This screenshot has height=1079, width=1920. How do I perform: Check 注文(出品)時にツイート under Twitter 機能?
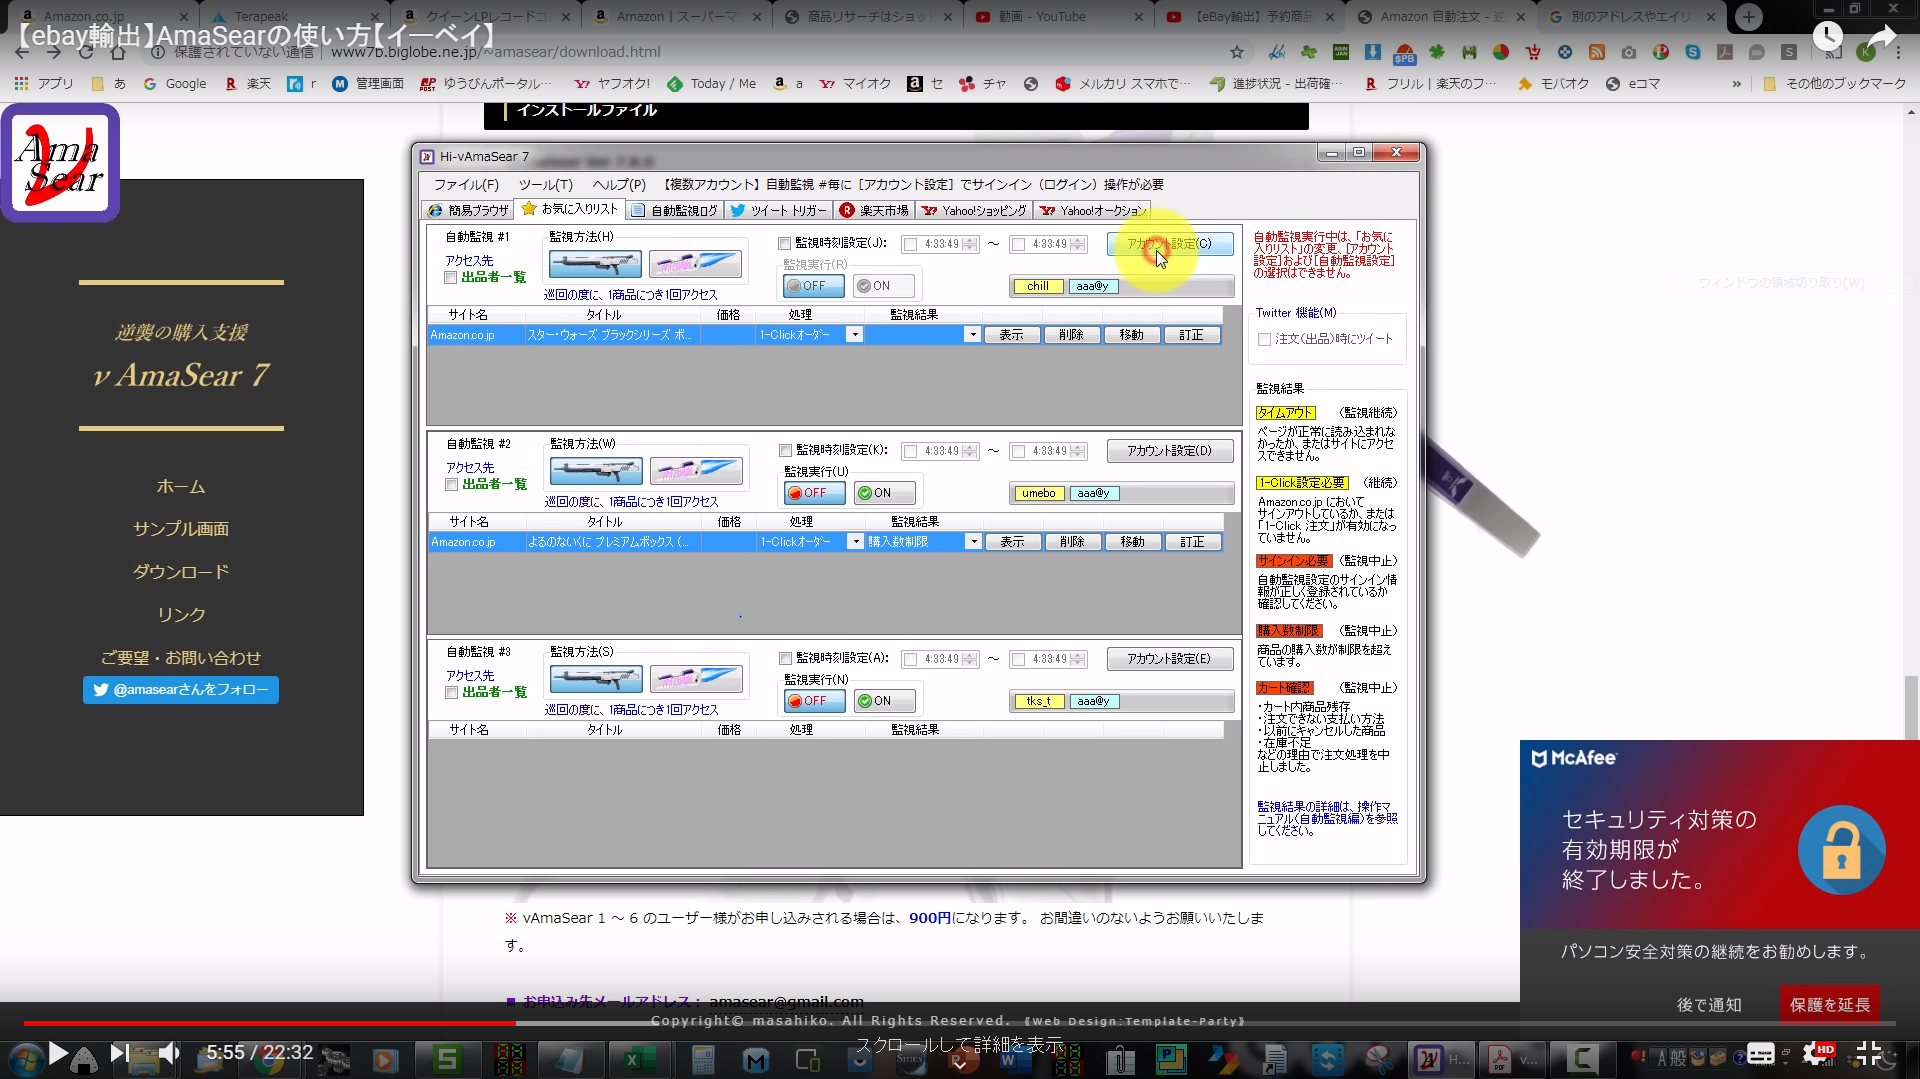1265,340
